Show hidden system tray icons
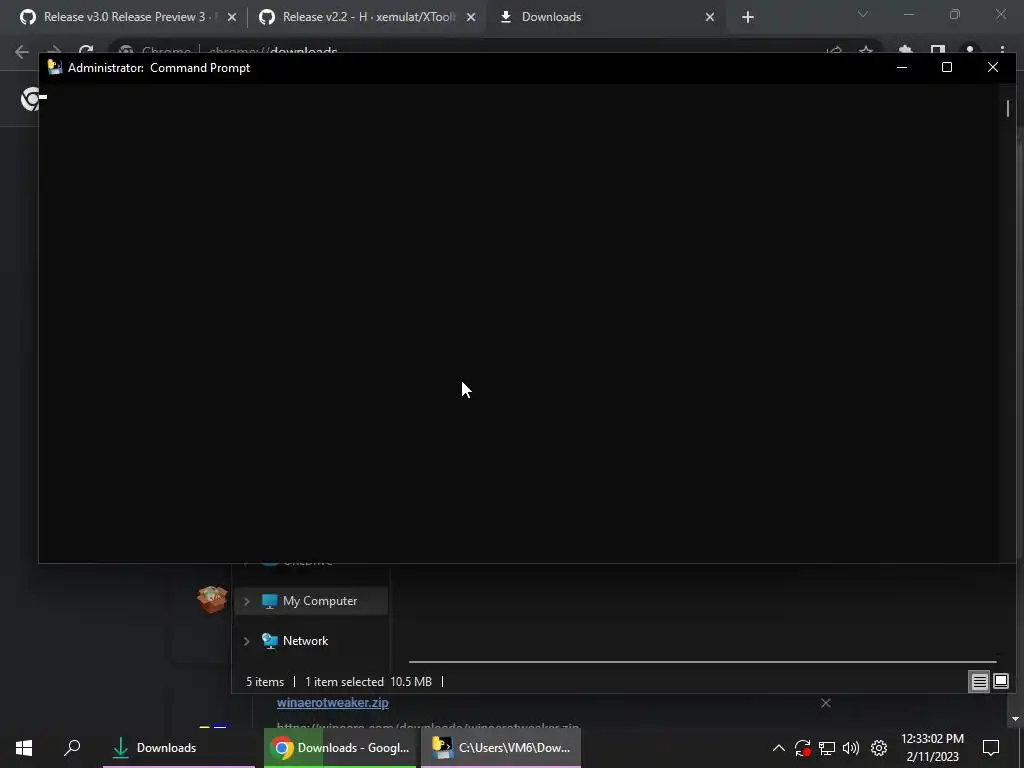Screen dimensions: 1024x768 pos(779,748)
